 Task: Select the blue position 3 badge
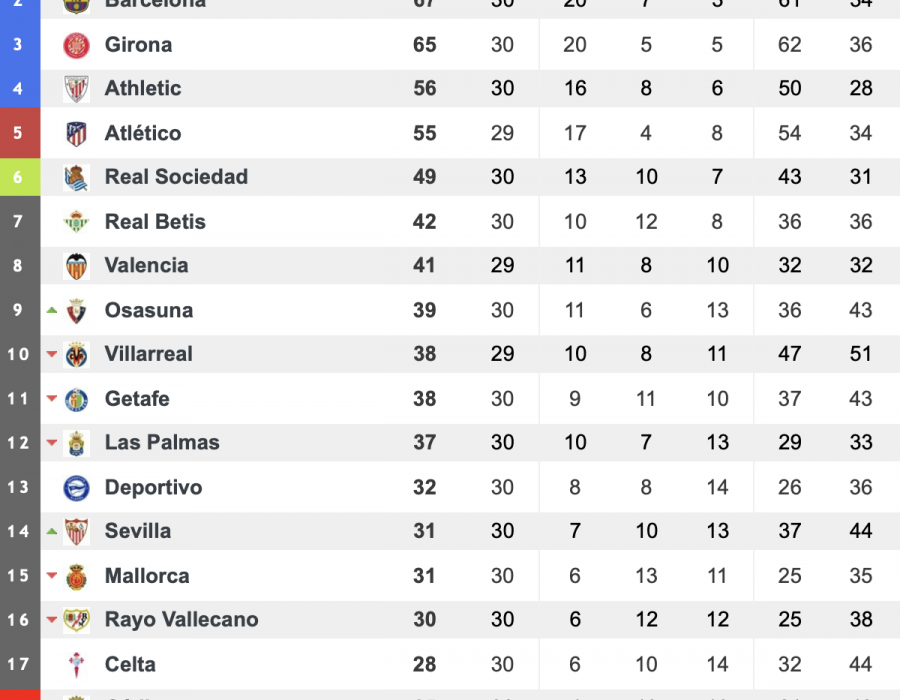(x=20, y=44)
